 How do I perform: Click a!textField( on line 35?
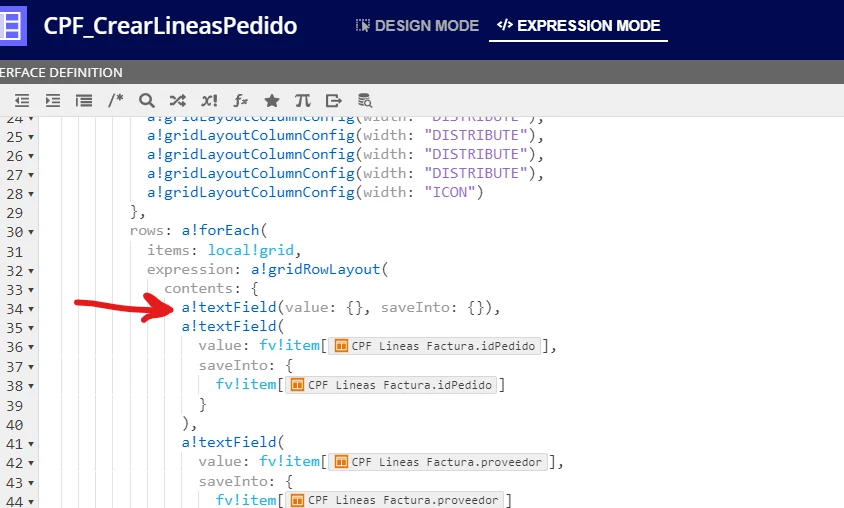click(x=233, y=326)
